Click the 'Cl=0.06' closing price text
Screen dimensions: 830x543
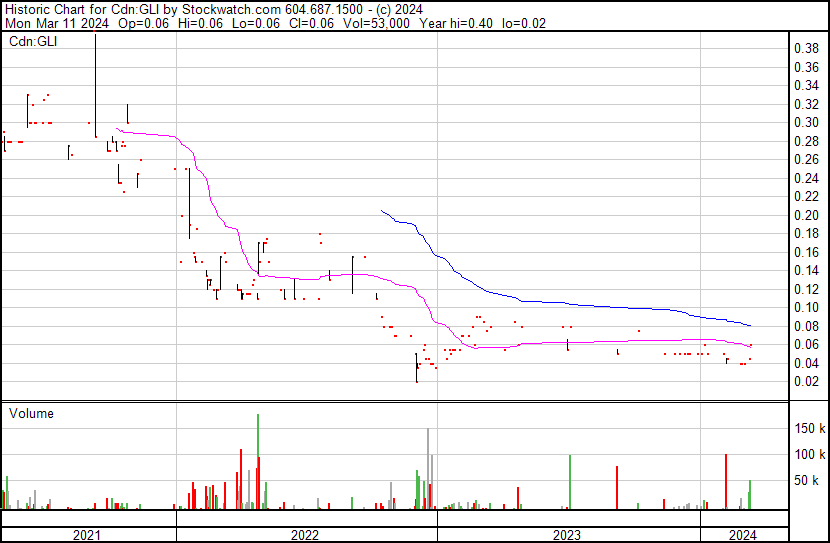coord(311,23)
